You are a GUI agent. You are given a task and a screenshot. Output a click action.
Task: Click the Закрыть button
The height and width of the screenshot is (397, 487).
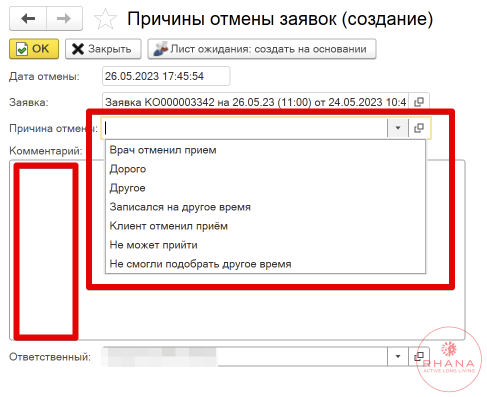pyautogui.click(x=103, y=49)
